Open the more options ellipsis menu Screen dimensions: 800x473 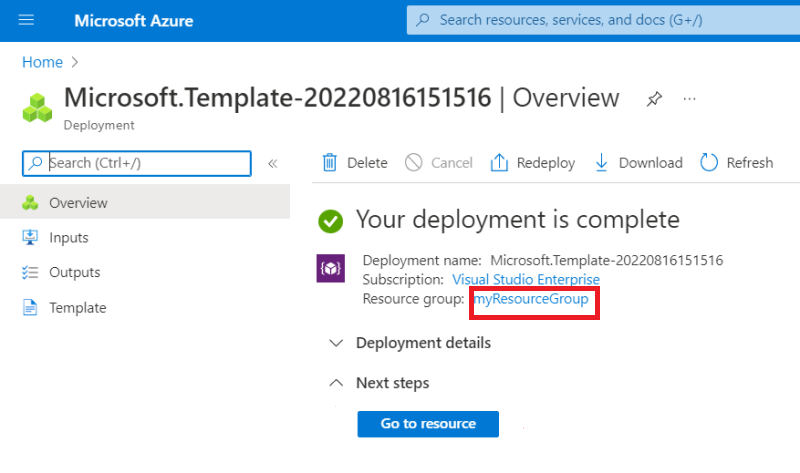click(689, 99)
